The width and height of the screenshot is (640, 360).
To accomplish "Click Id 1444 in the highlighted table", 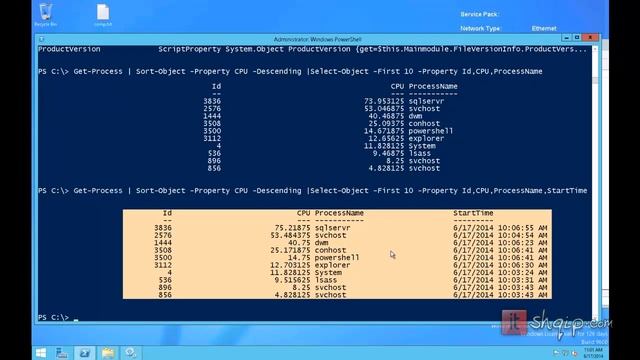I will pos(163,242).
